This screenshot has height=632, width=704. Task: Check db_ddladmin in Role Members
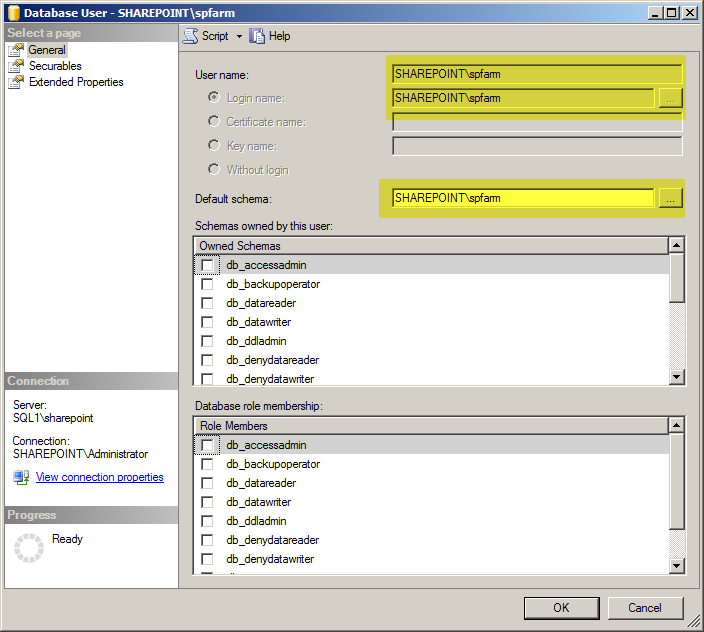pos(207,521)
